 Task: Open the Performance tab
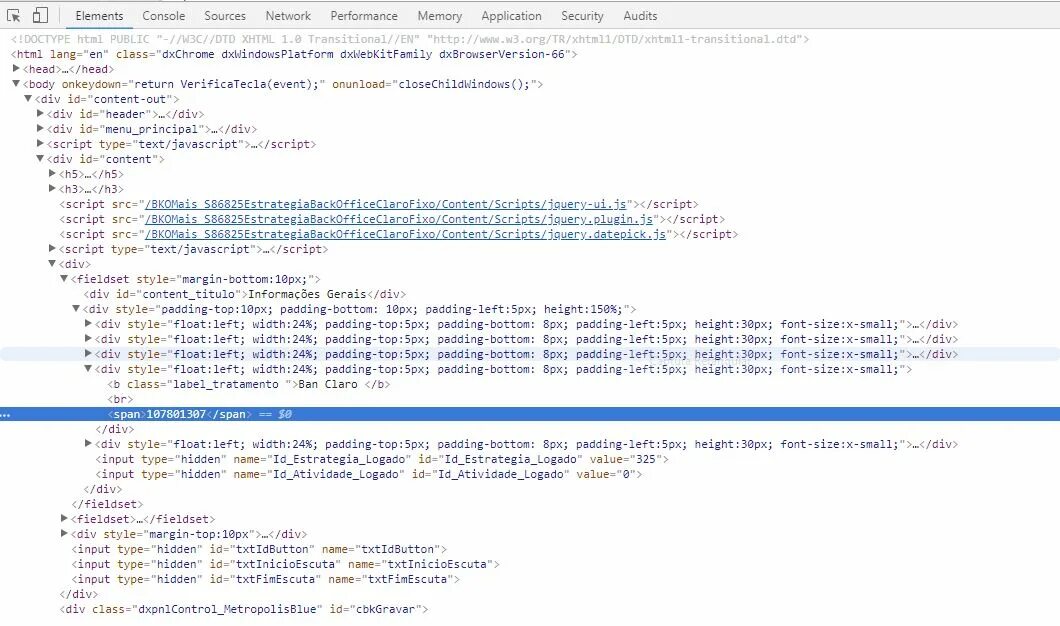pos(364,16)
